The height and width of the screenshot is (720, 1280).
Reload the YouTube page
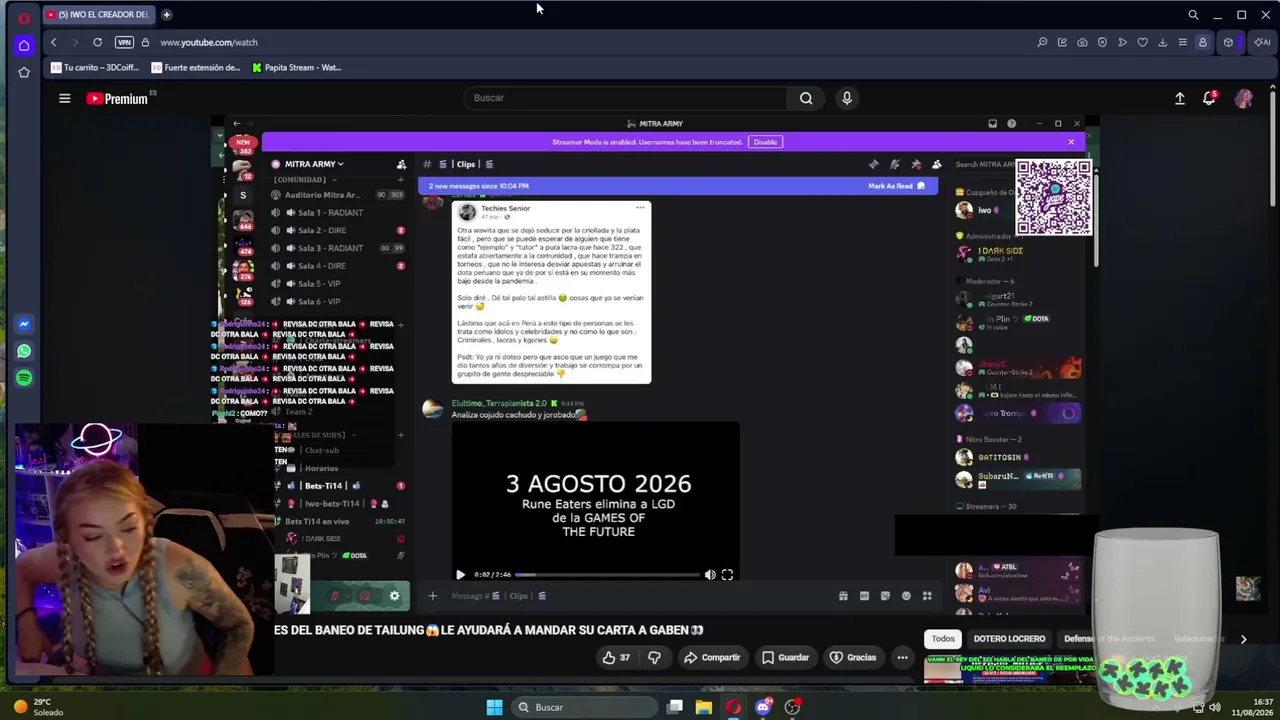point(97,42)
